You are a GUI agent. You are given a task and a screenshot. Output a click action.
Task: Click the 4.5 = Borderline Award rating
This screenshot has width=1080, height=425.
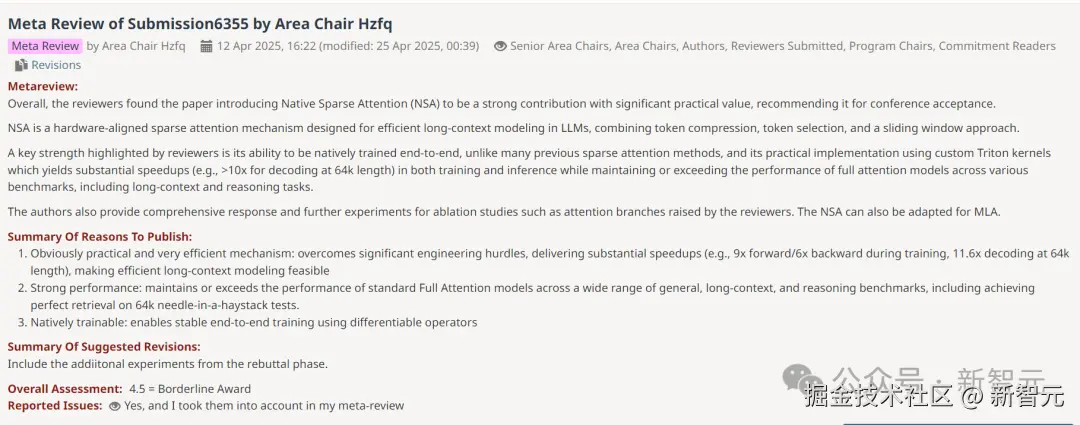pos(190,389)
